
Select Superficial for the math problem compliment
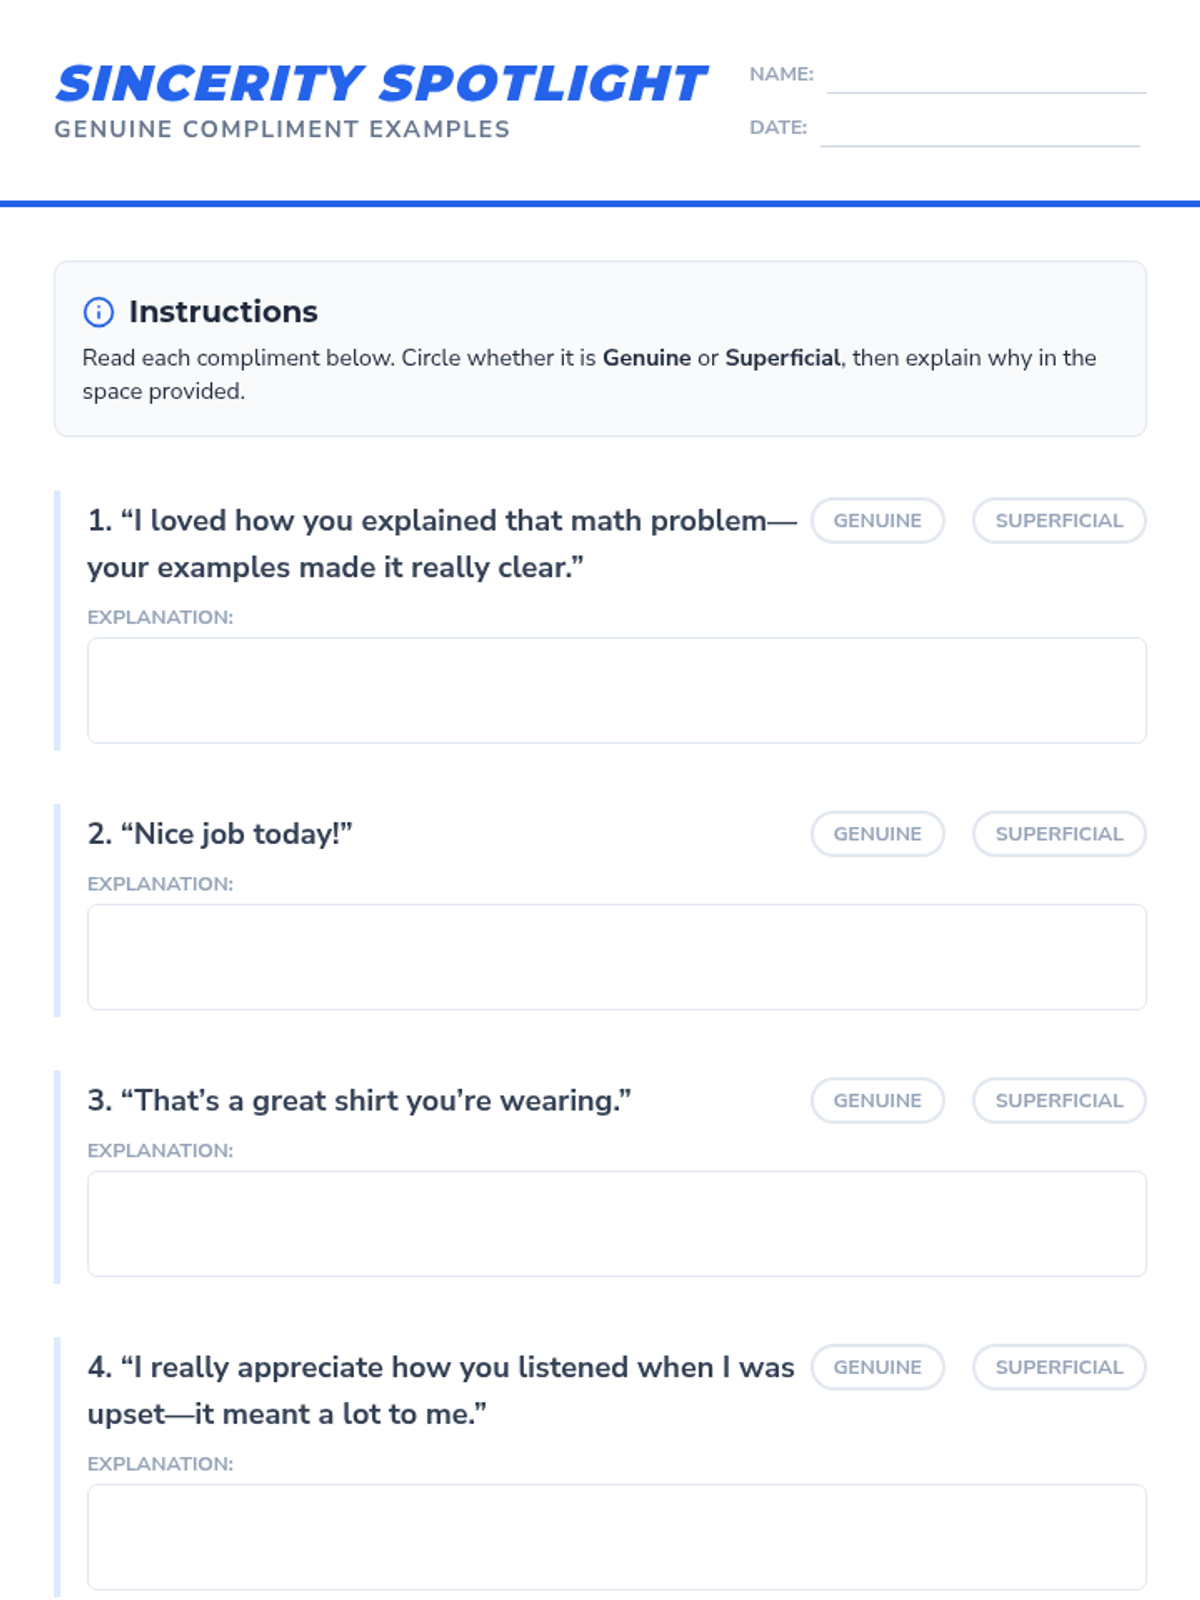1058,521
